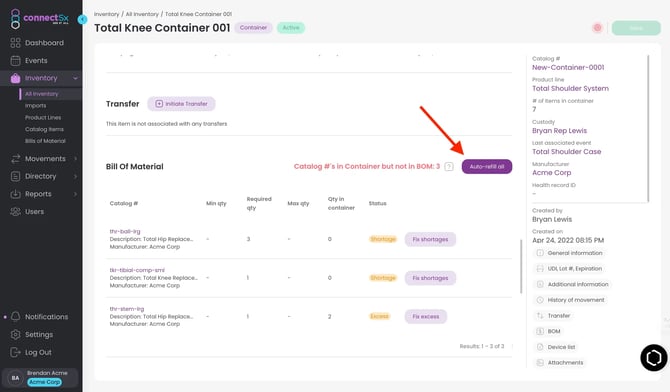Click the Additional information section icon
670x392 pixels.
540,284
